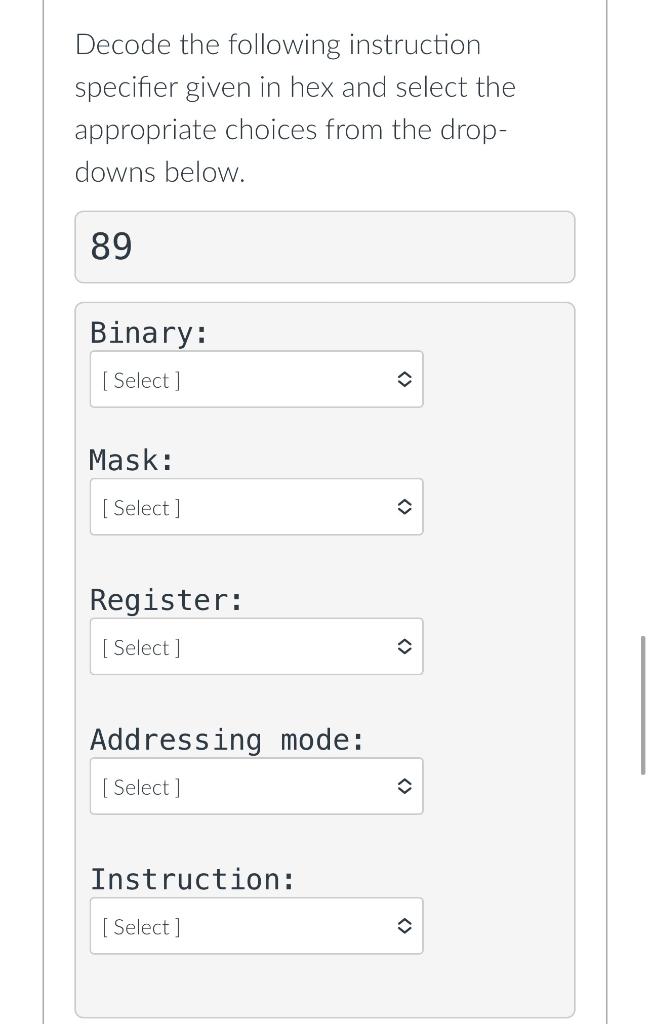
Task: Open the Instruction dropdown
Action: (256, 925)
